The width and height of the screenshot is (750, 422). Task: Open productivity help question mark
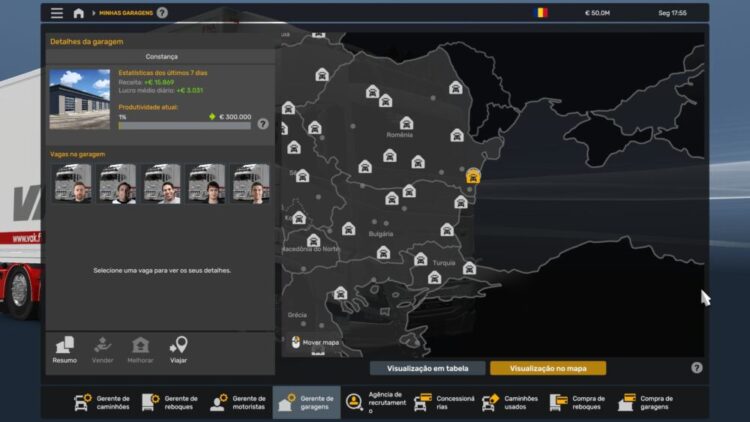click(263, 124)
